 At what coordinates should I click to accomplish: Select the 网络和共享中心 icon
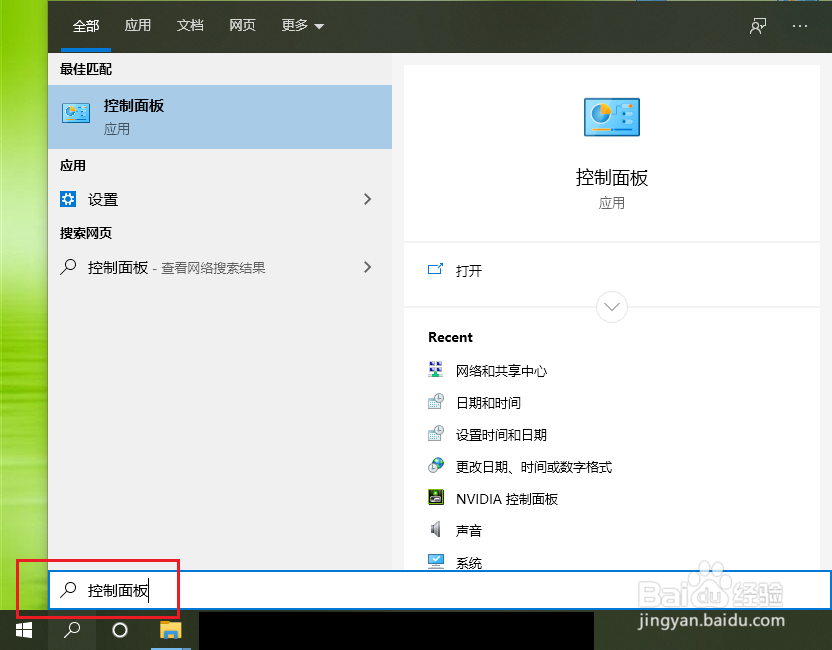click(435, 370)
